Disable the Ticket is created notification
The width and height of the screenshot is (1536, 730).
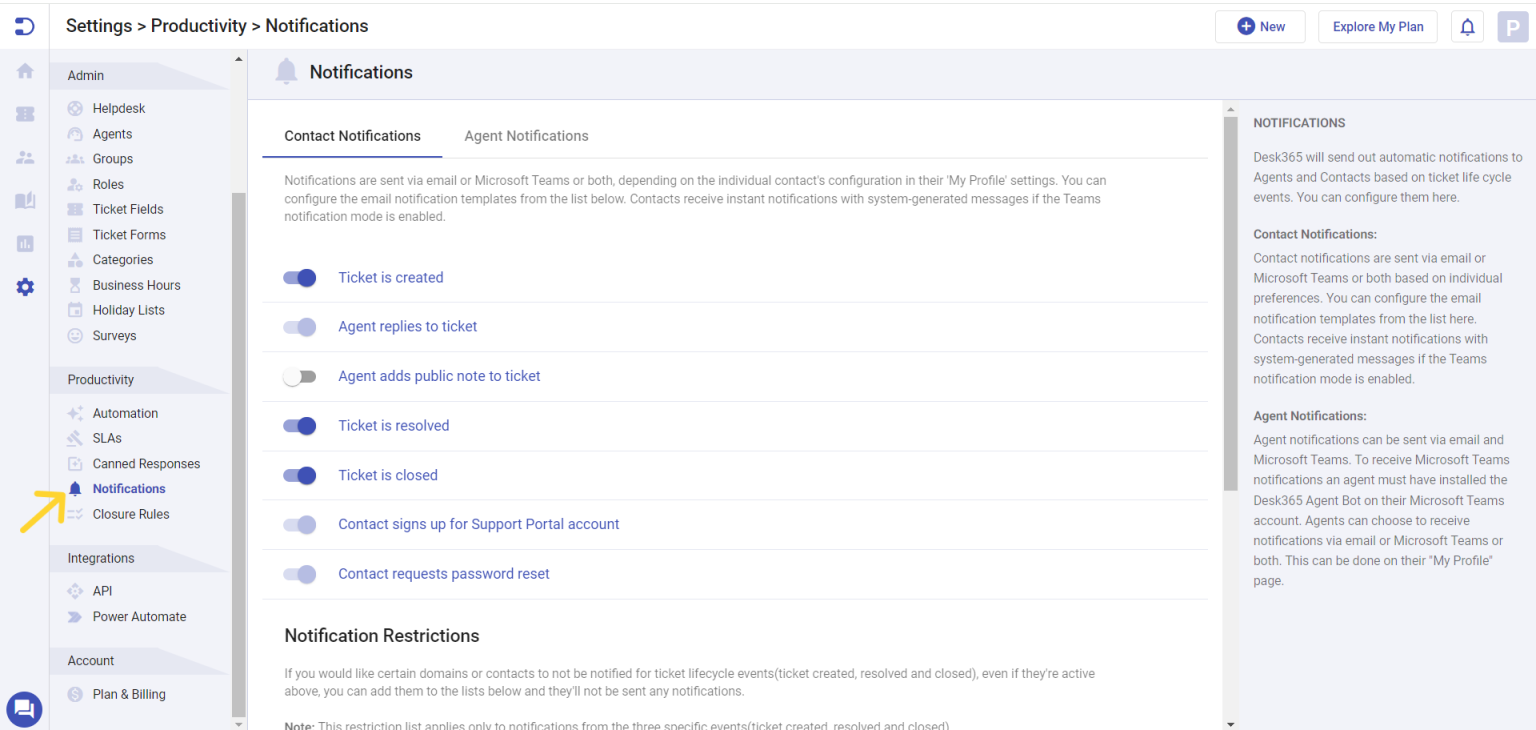299,277
